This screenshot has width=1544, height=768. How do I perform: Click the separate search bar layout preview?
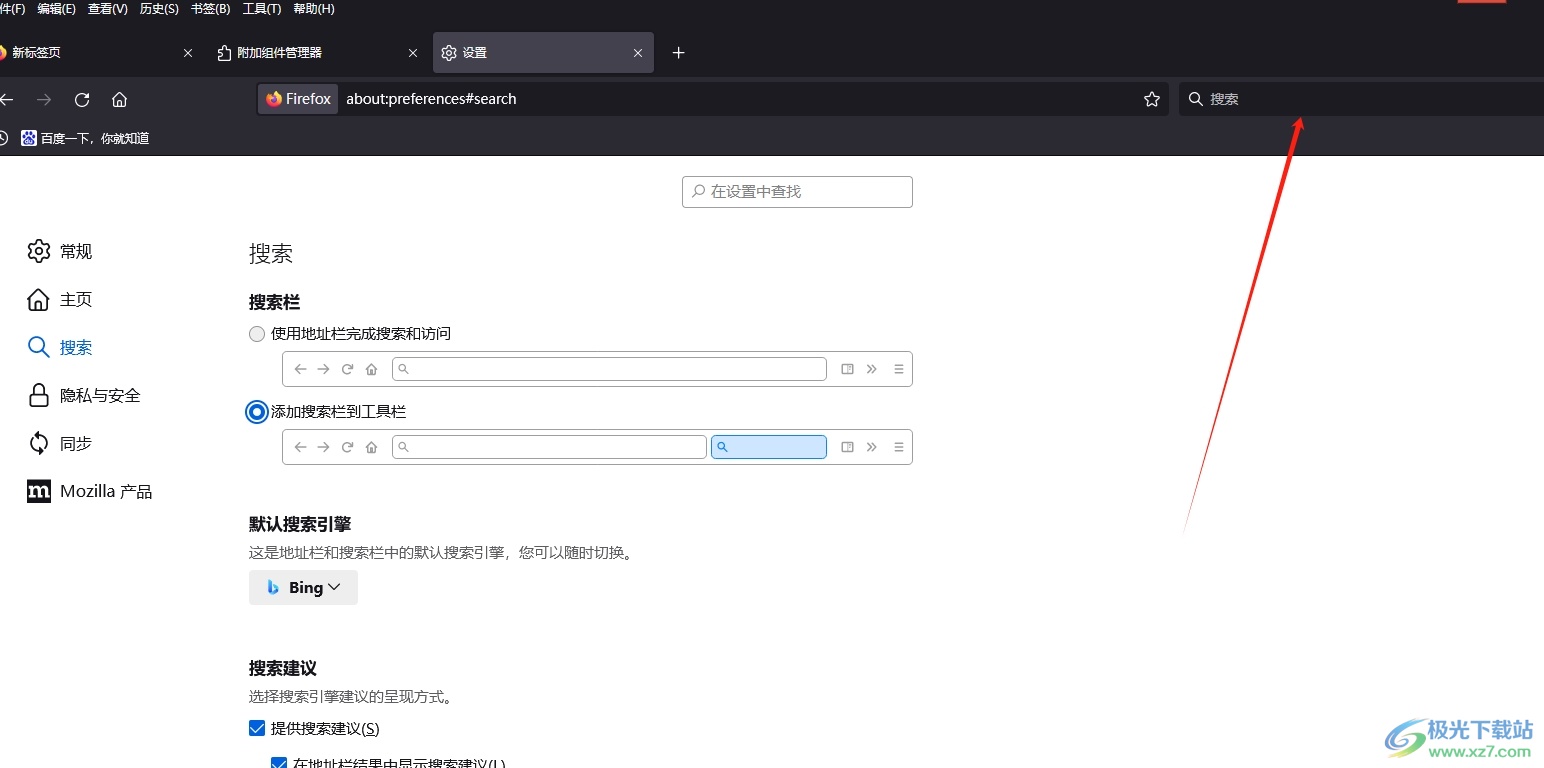(597, 447)
